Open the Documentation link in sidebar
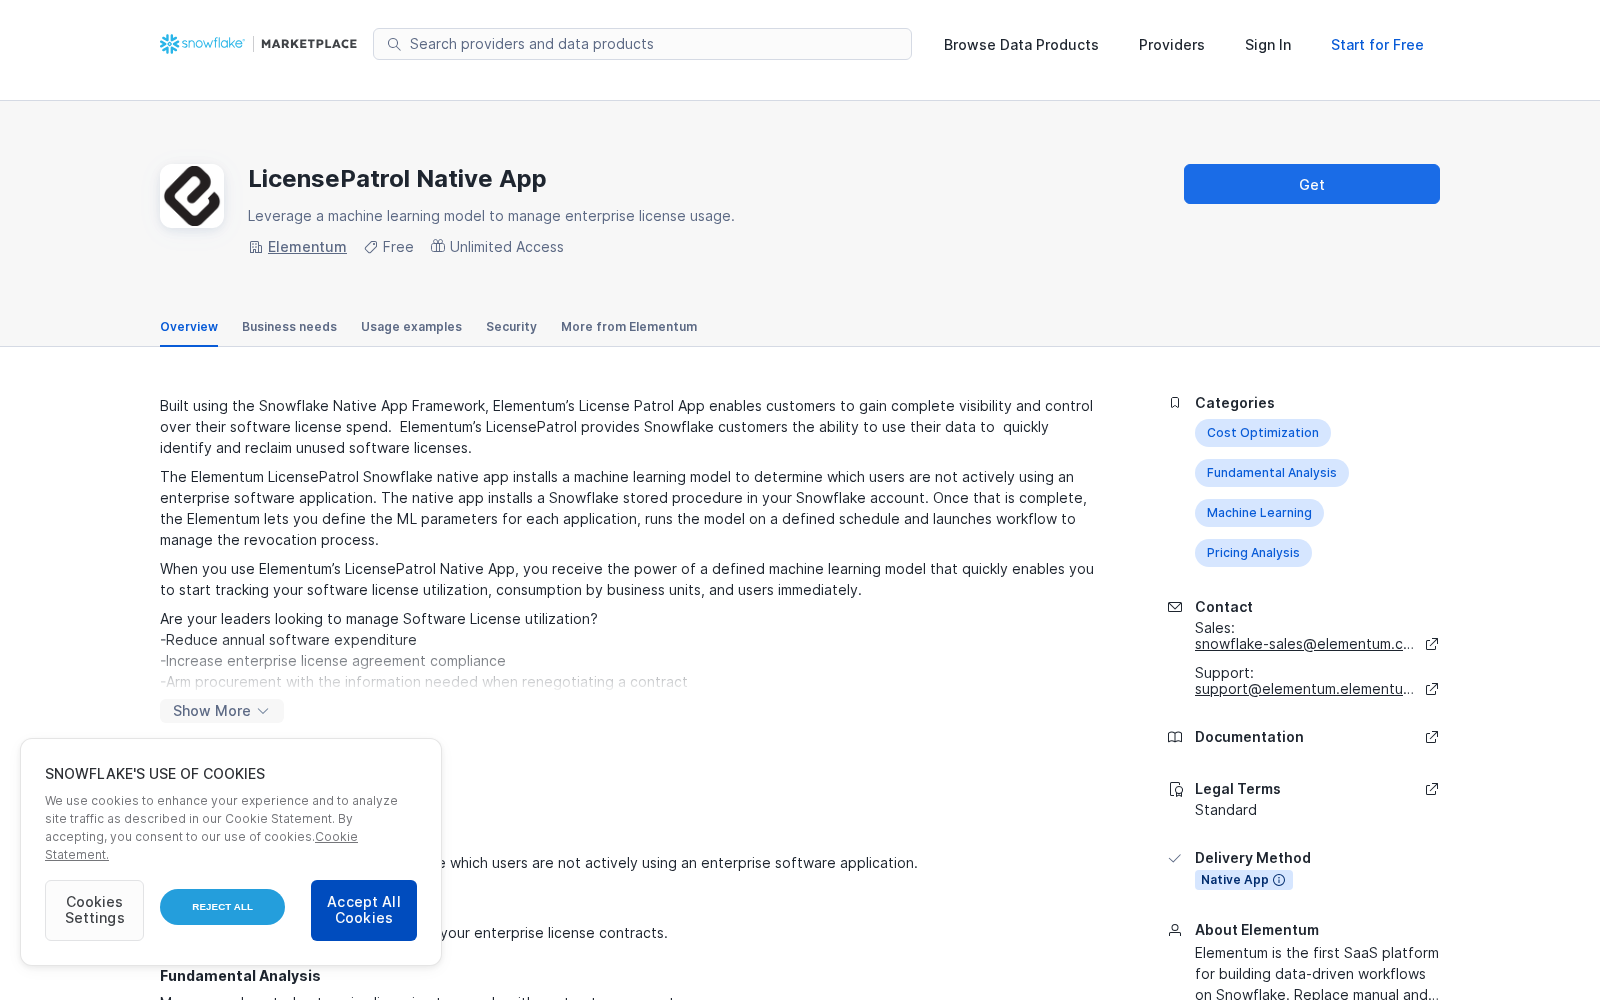 1249,737
